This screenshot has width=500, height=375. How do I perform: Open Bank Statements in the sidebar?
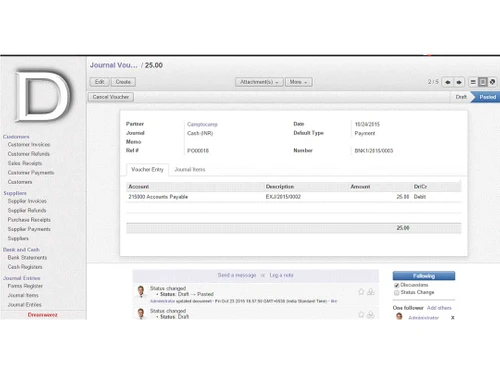coord(27,258)
